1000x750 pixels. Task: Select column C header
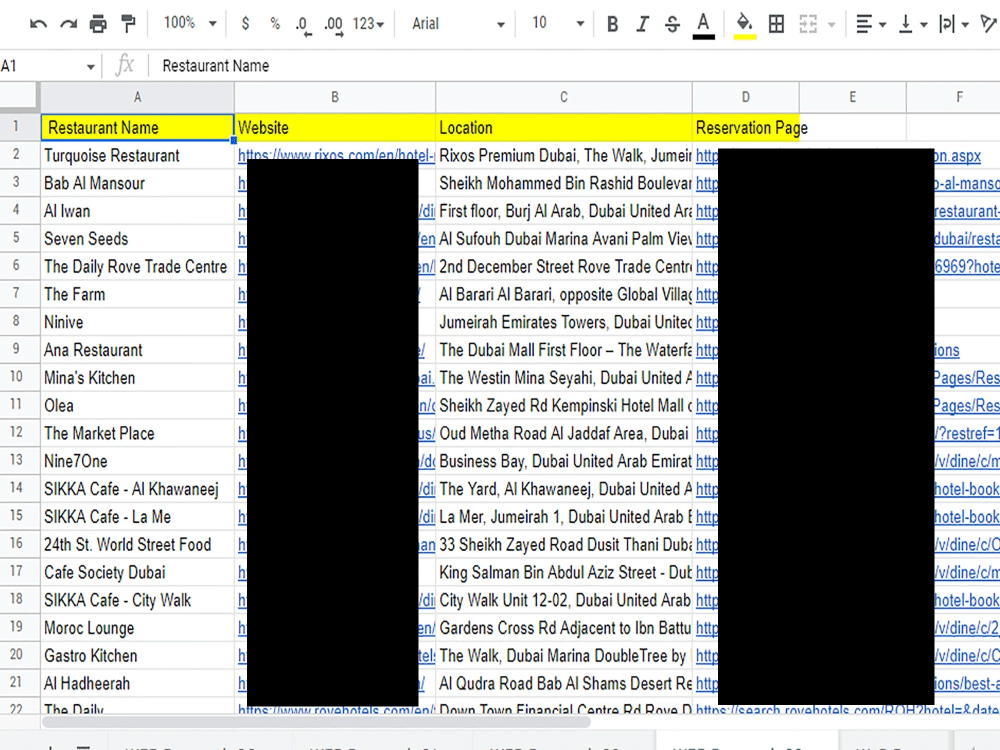click(x=564, y=97)
